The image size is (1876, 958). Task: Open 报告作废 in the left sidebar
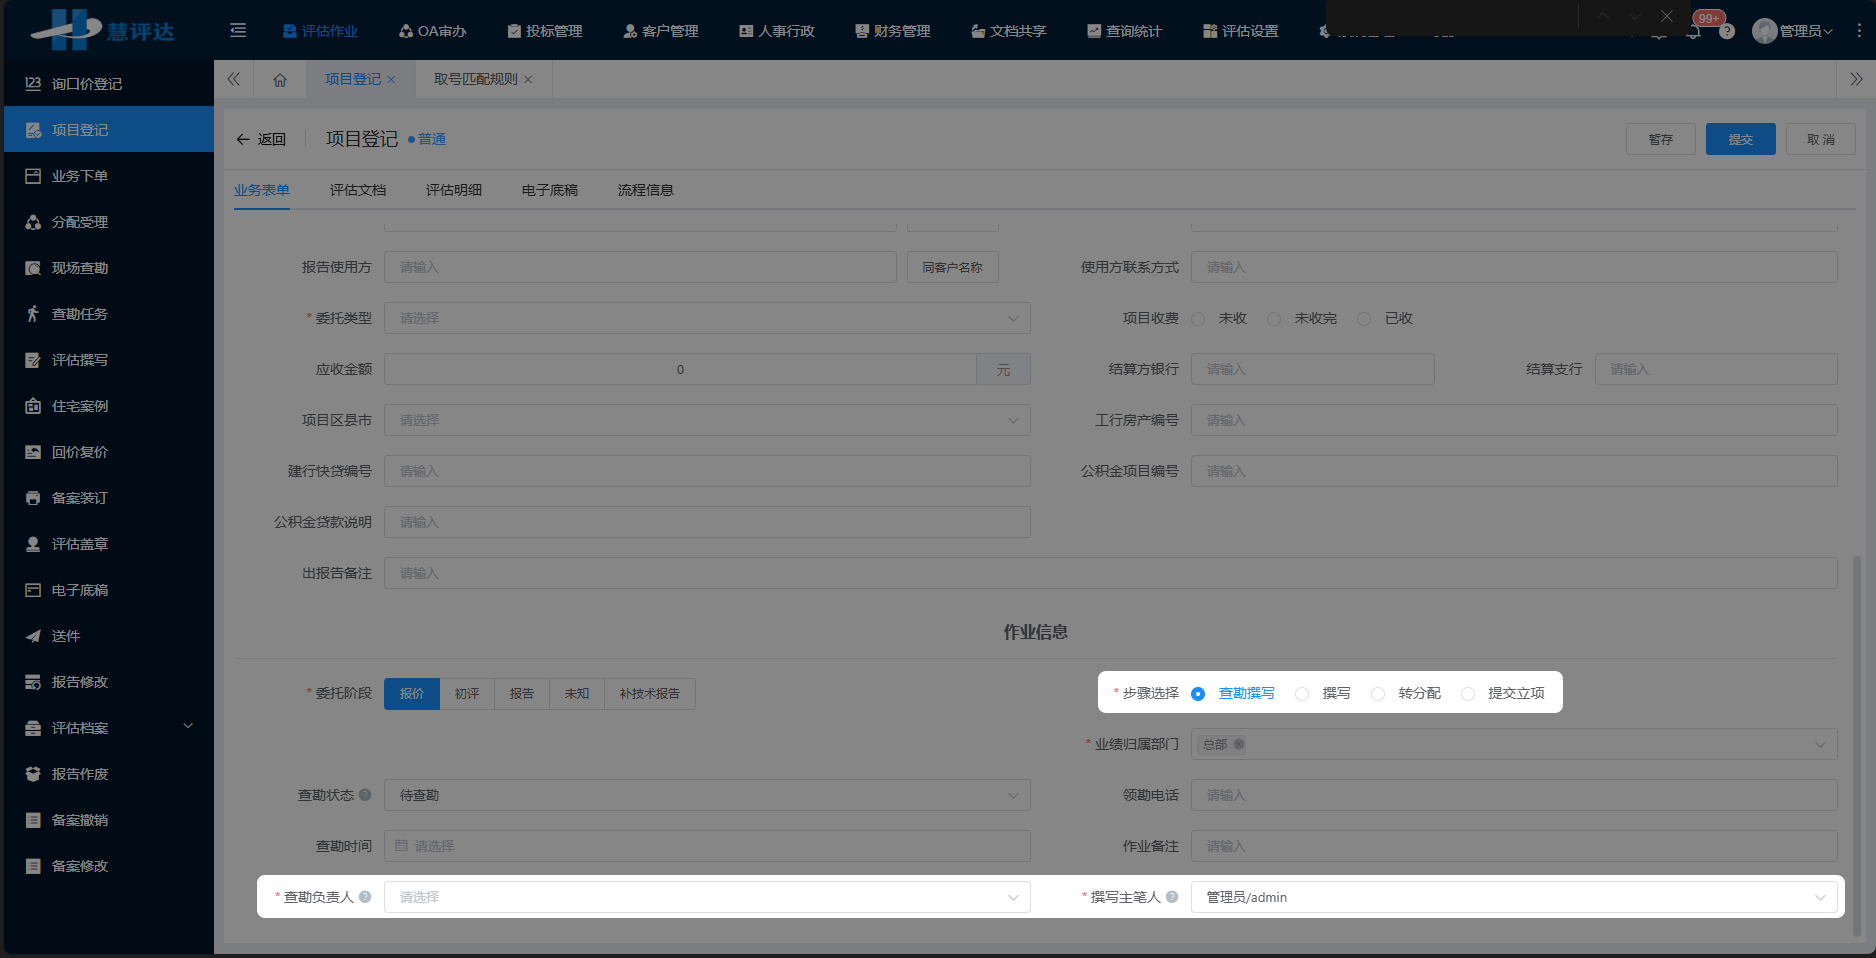80,773
